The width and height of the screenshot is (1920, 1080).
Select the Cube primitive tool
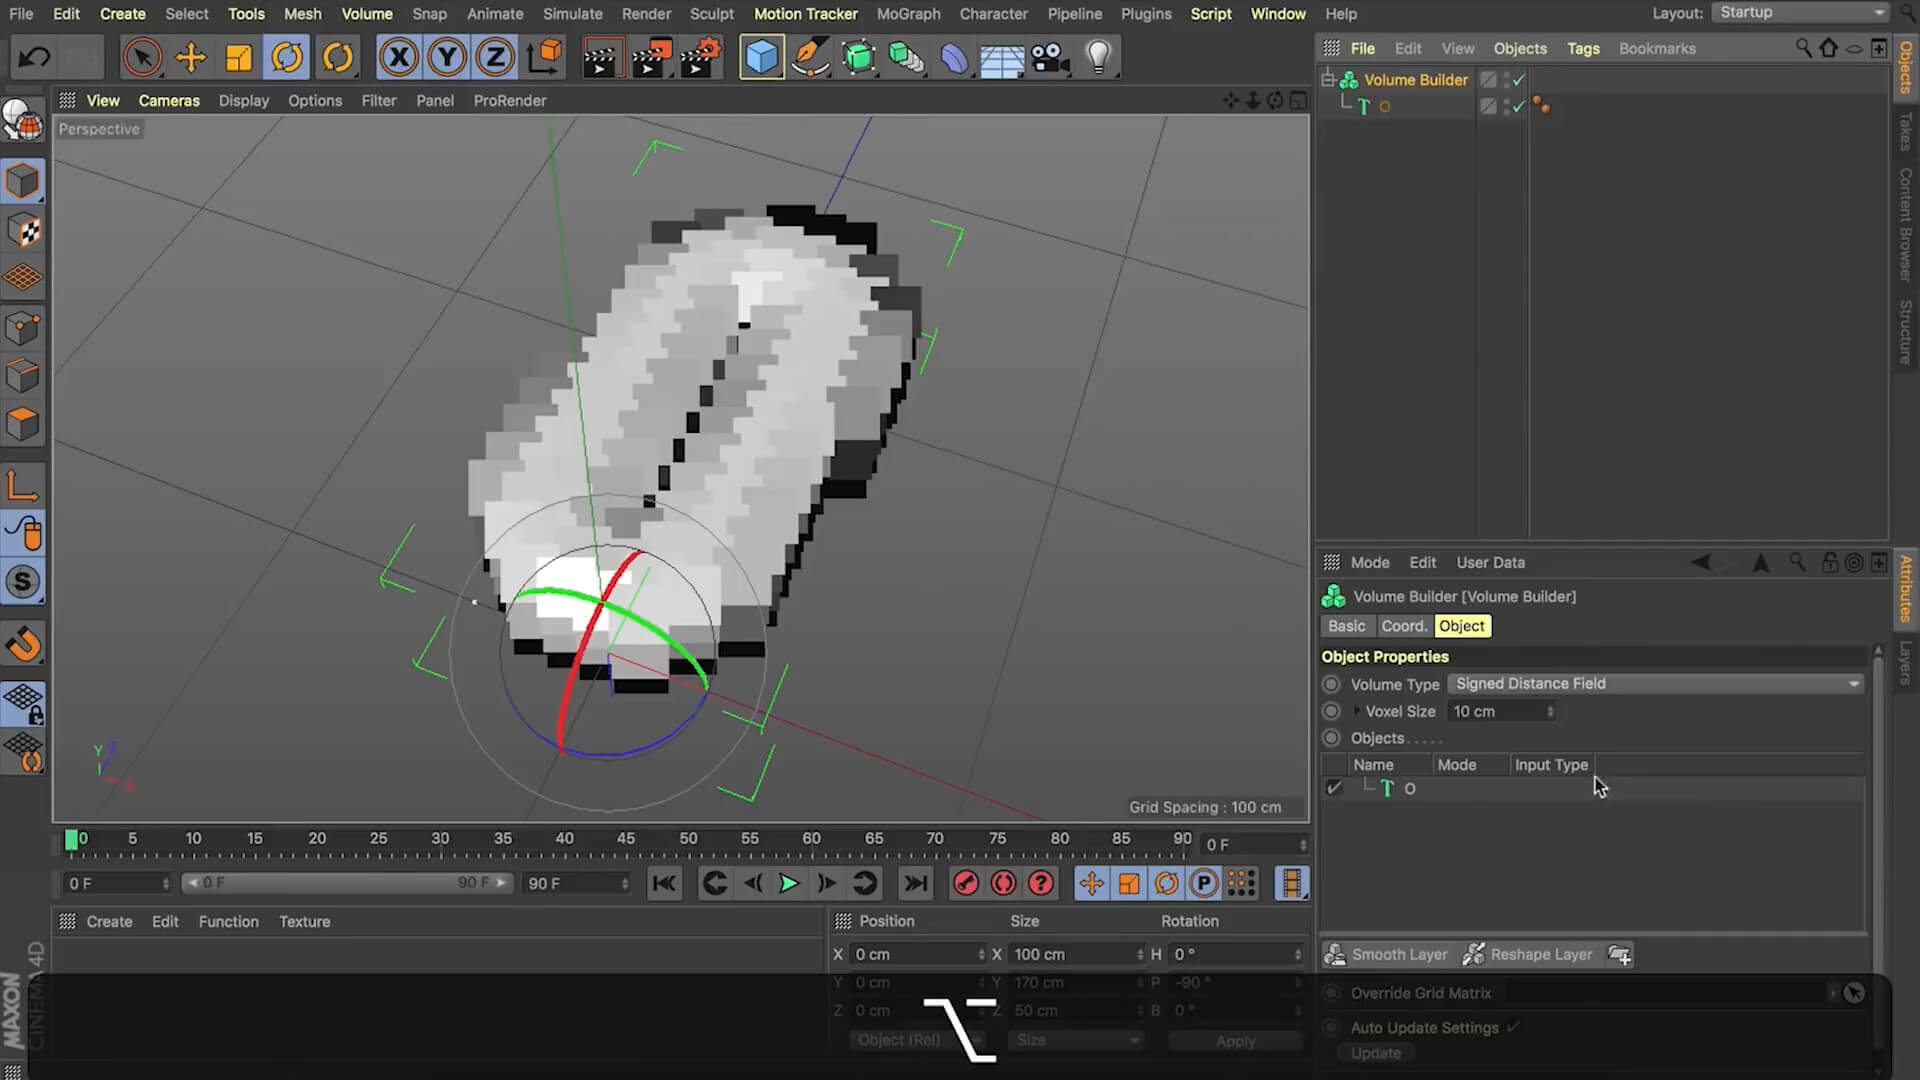(762, 57)
